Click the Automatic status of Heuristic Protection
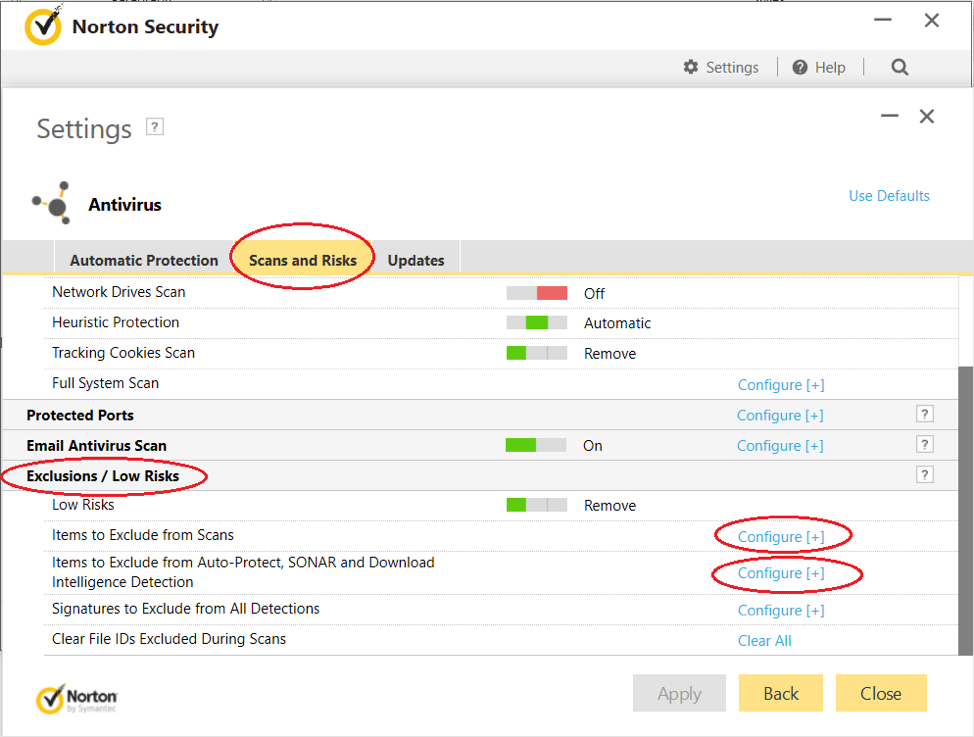974x737 pixels. click(x=617, y=323)
